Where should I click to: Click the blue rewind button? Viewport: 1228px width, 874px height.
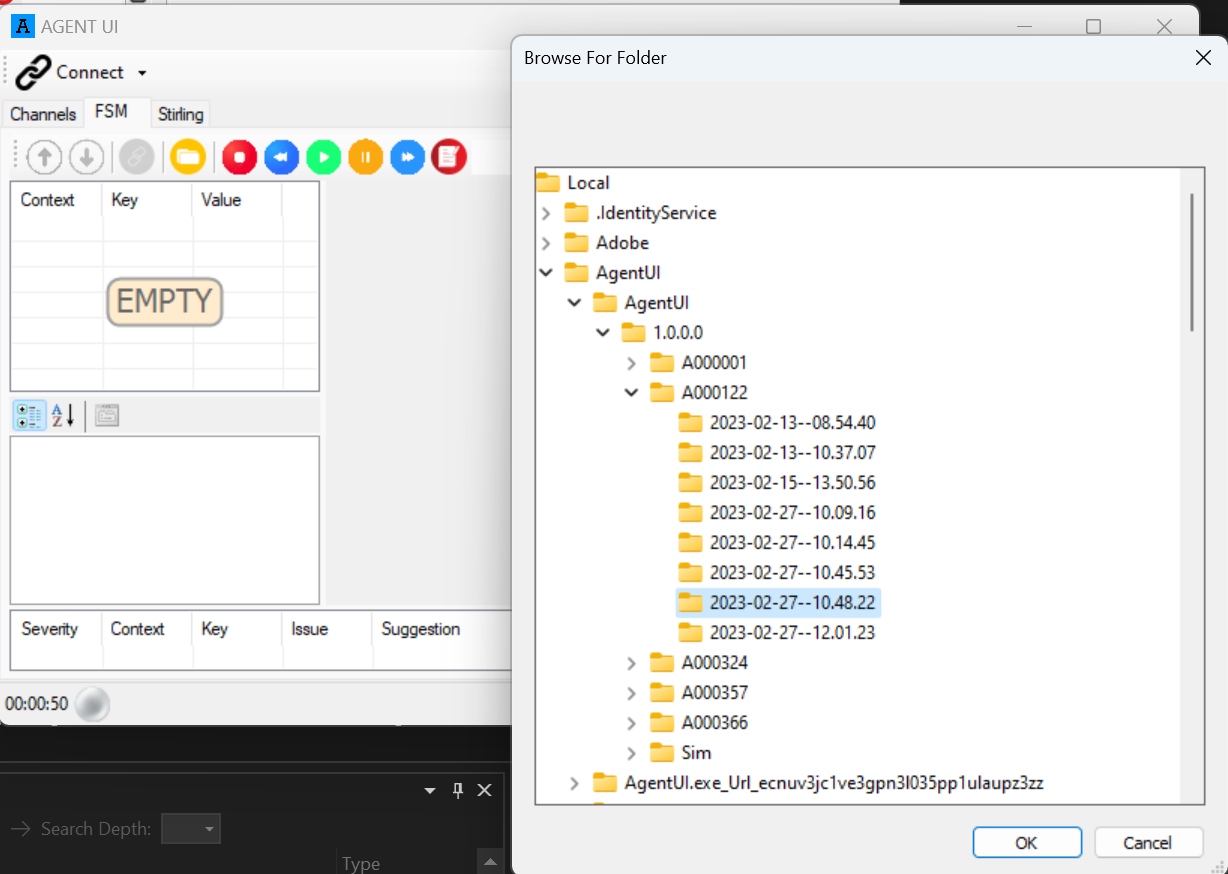click(x=282, y=157)
